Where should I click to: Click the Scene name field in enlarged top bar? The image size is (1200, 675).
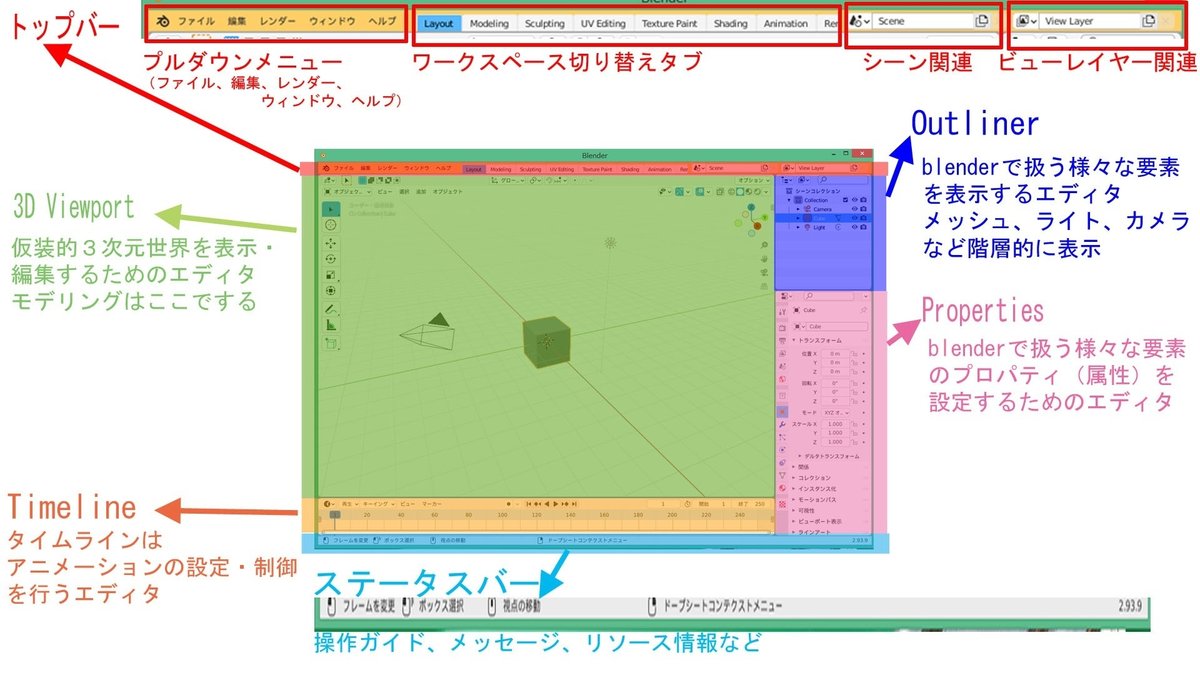tap(923, 21)
